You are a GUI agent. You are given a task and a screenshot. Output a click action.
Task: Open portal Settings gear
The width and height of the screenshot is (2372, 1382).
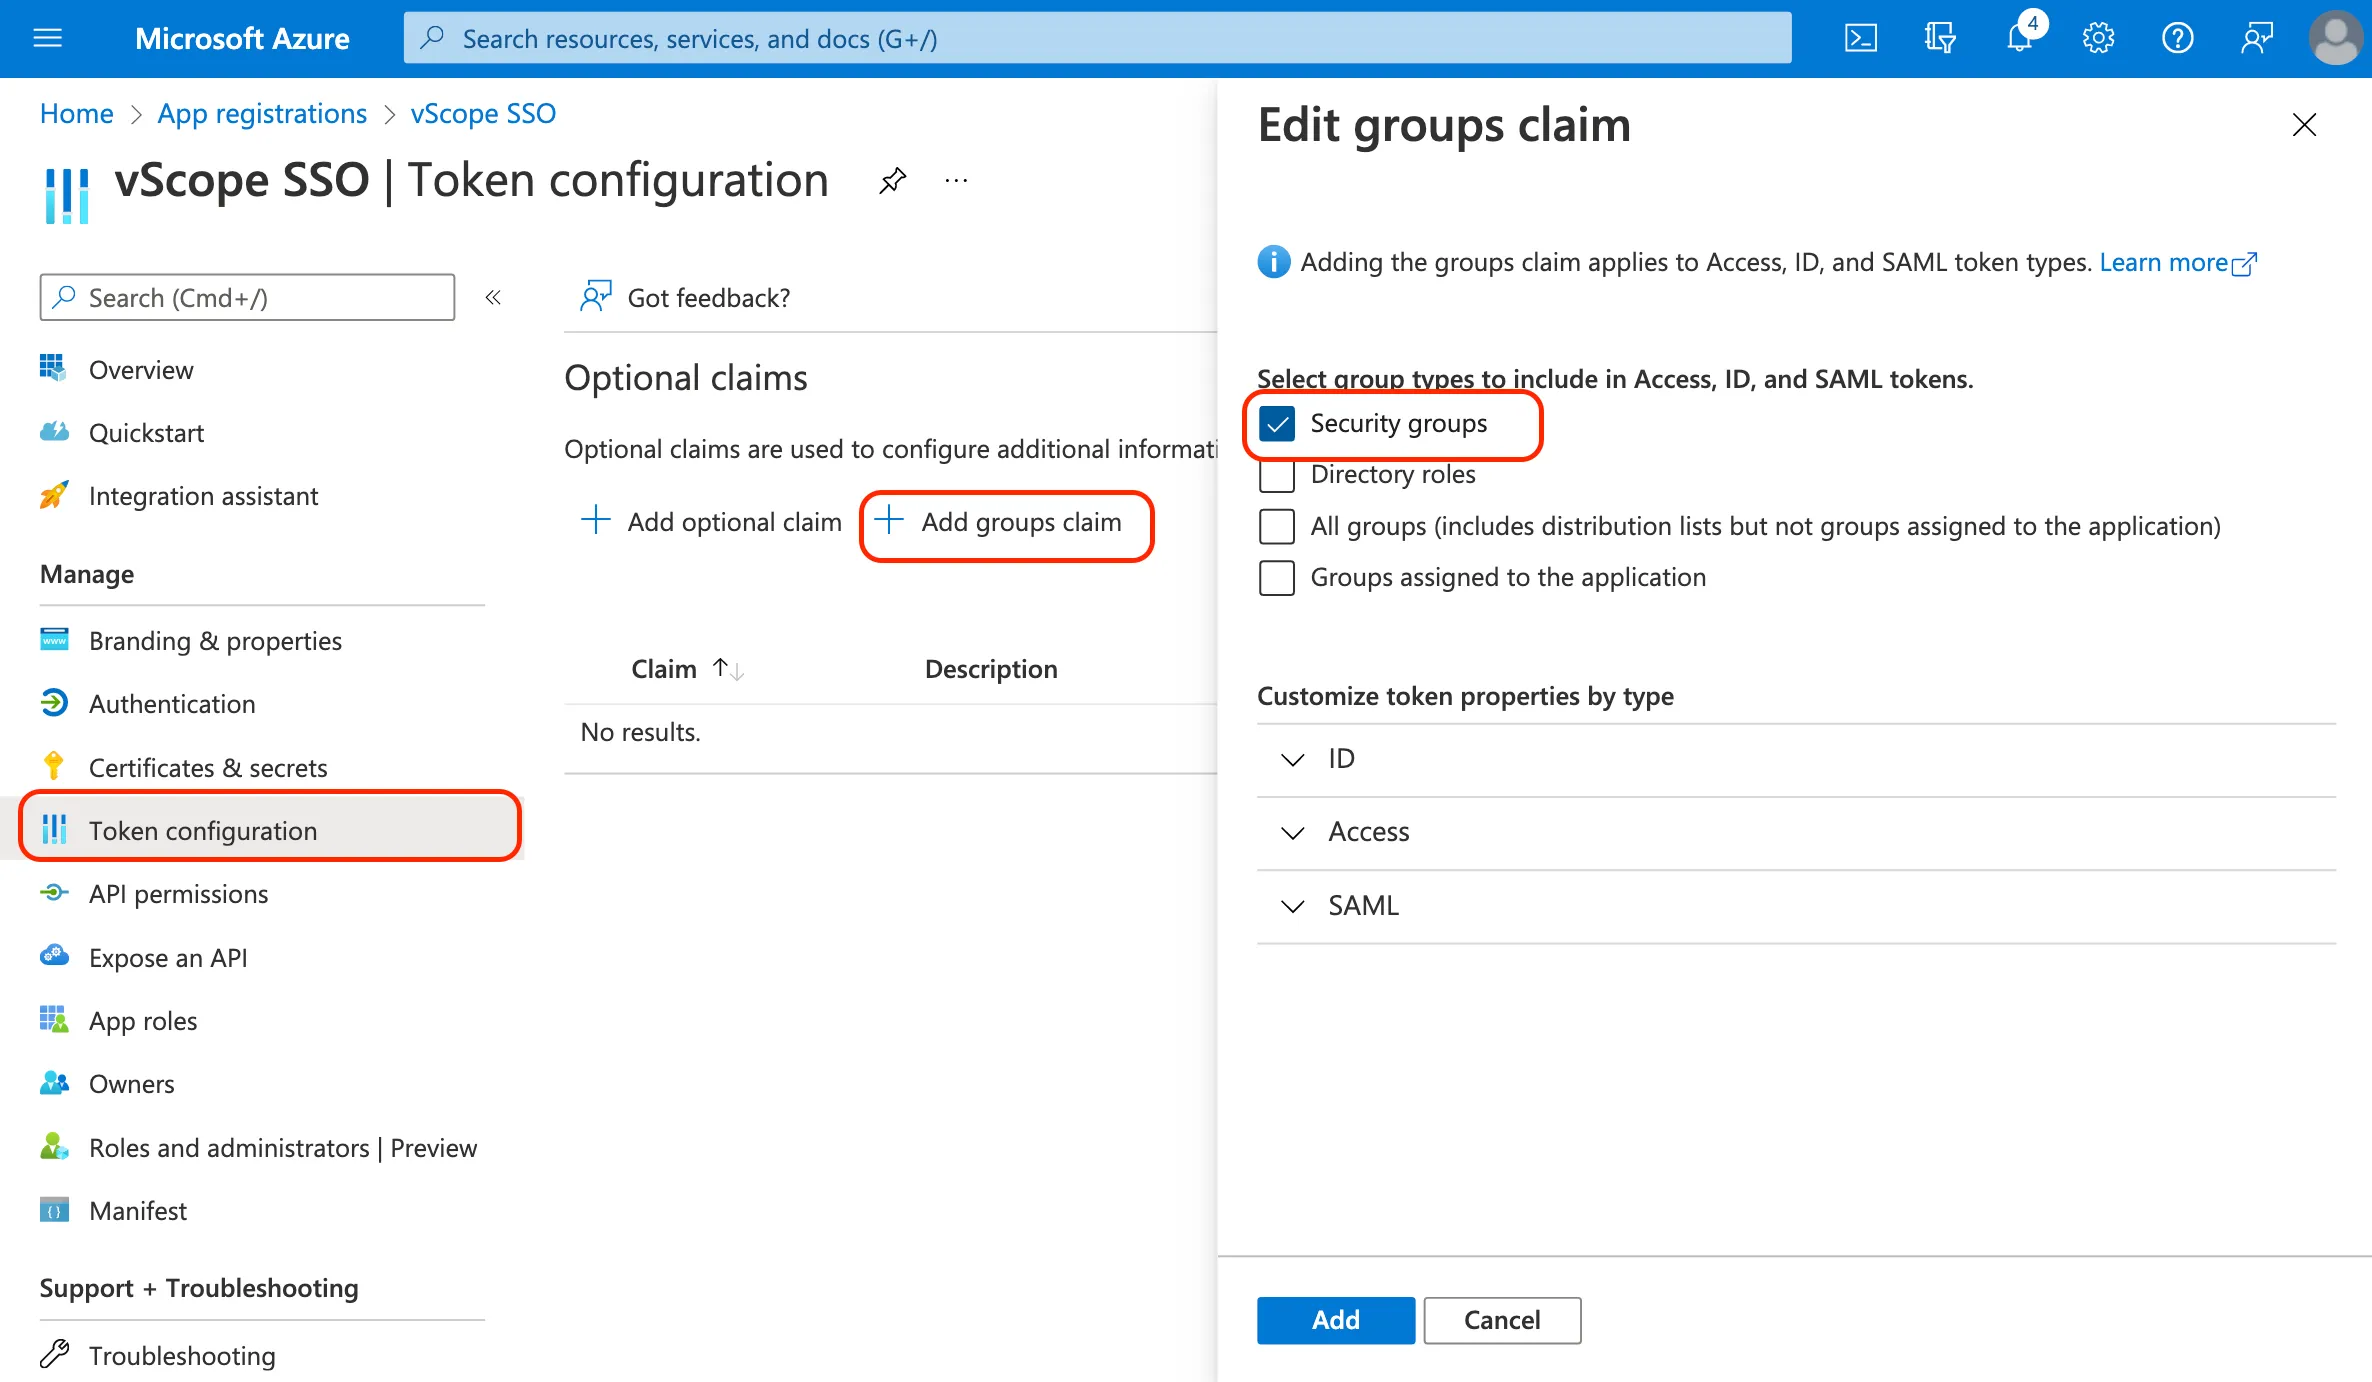coord(2098,38)
